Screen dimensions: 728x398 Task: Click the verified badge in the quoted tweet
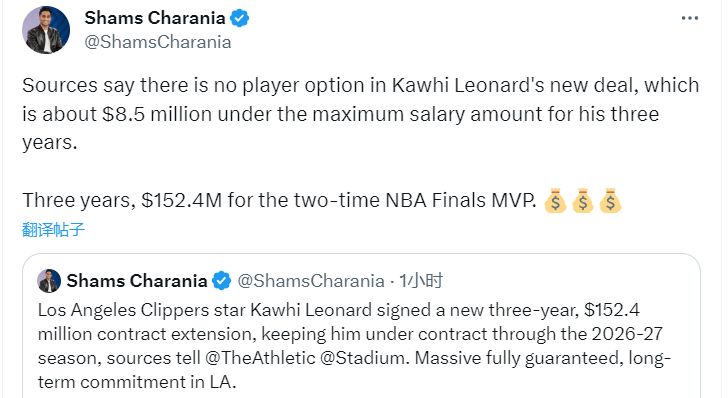221,281
